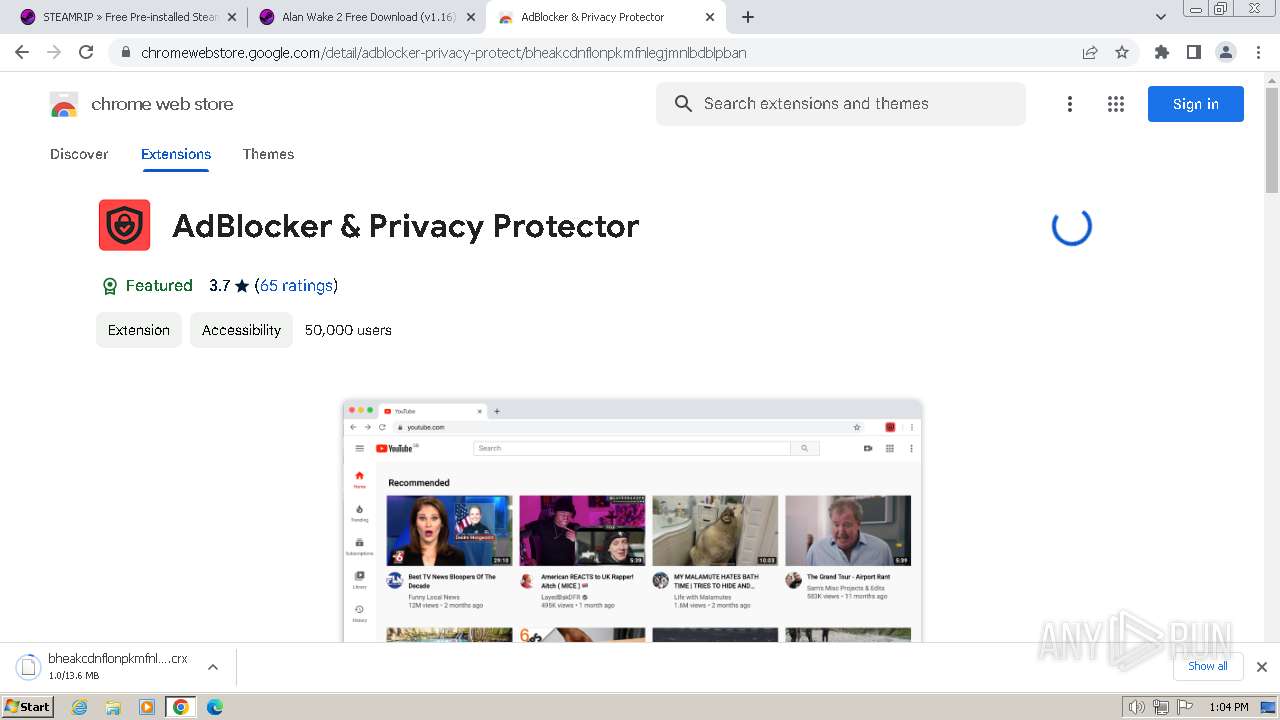Open the Extensions puzzle icon
The image size is (1280, 720).
(x=1161, y=53)
